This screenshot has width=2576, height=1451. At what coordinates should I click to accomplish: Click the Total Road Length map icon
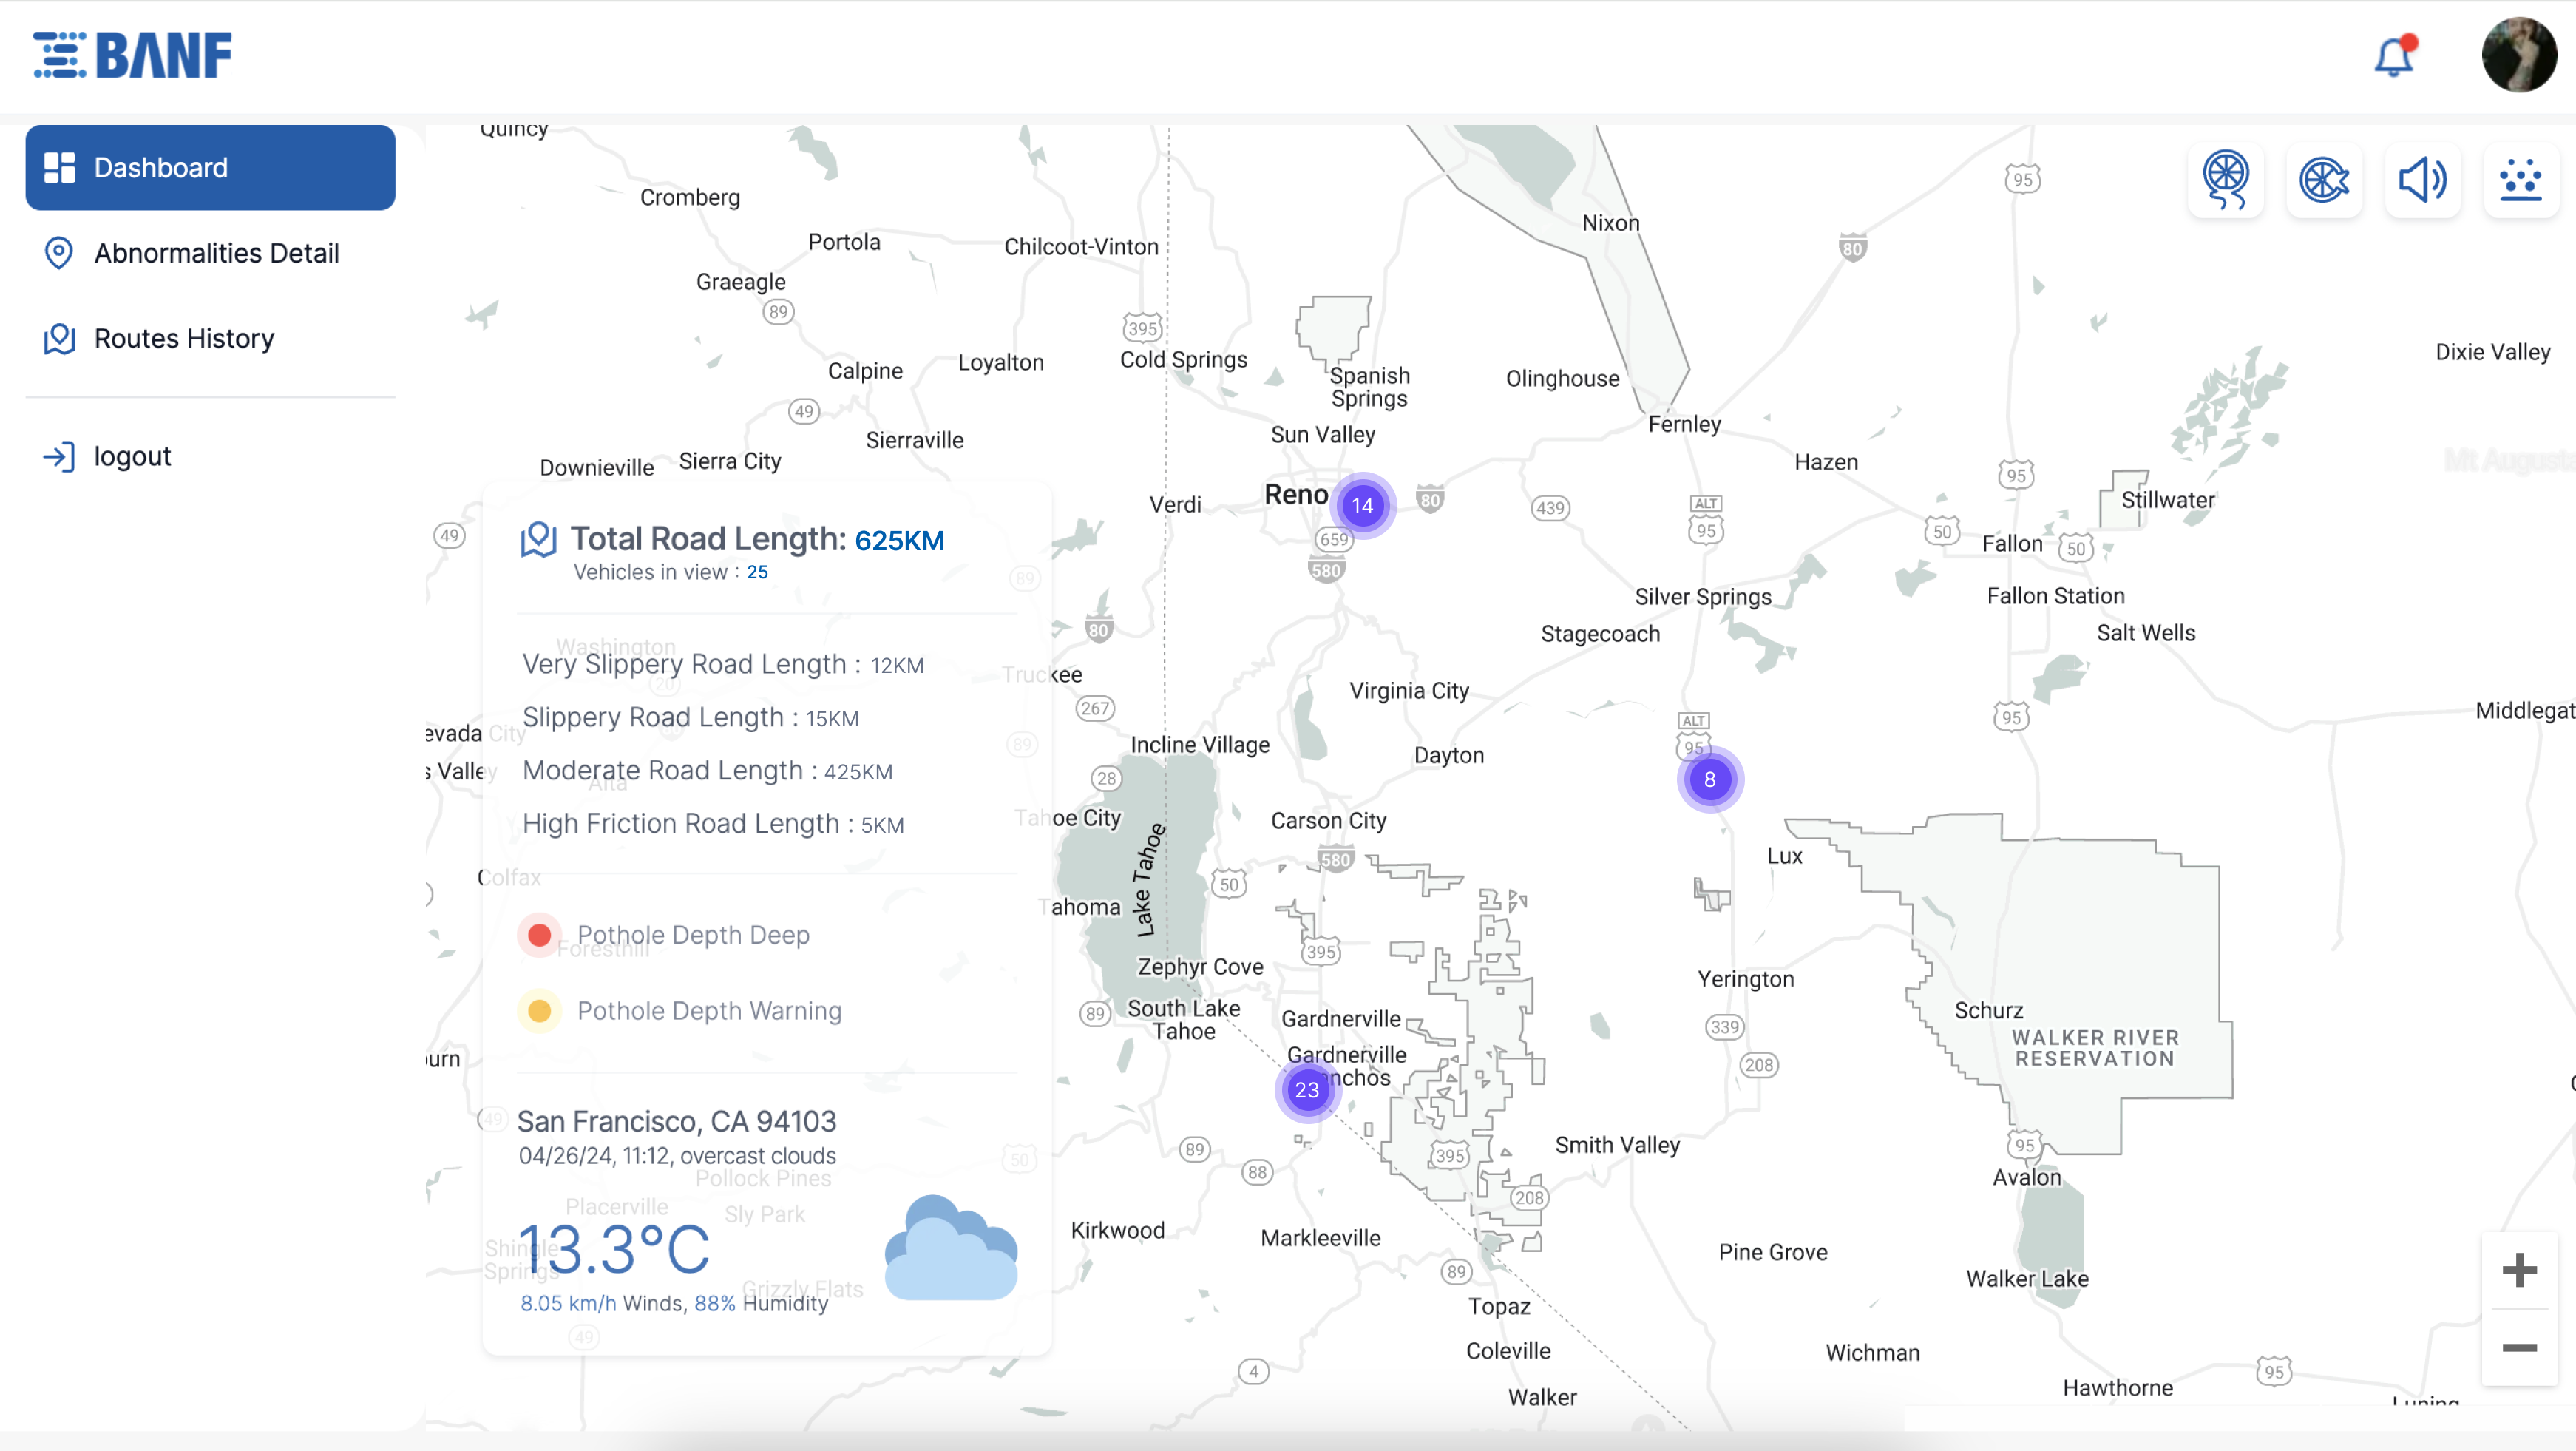pyautogui.click(x=538, y=540)
